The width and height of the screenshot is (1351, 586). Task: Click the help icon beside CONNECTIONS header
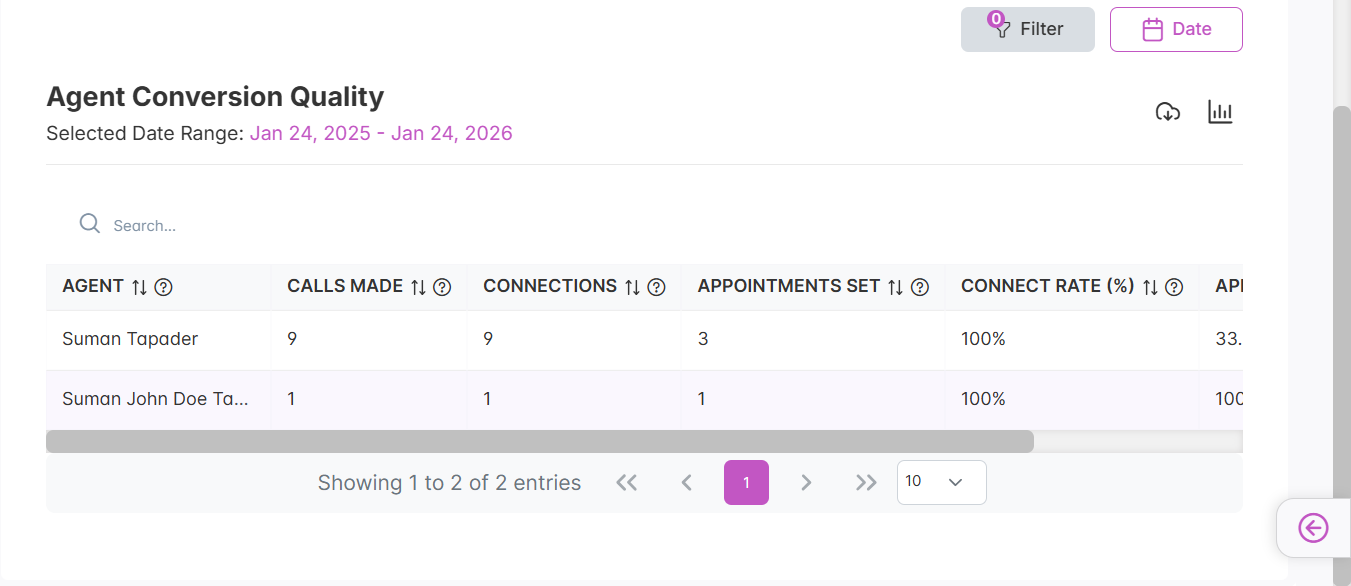656,287
